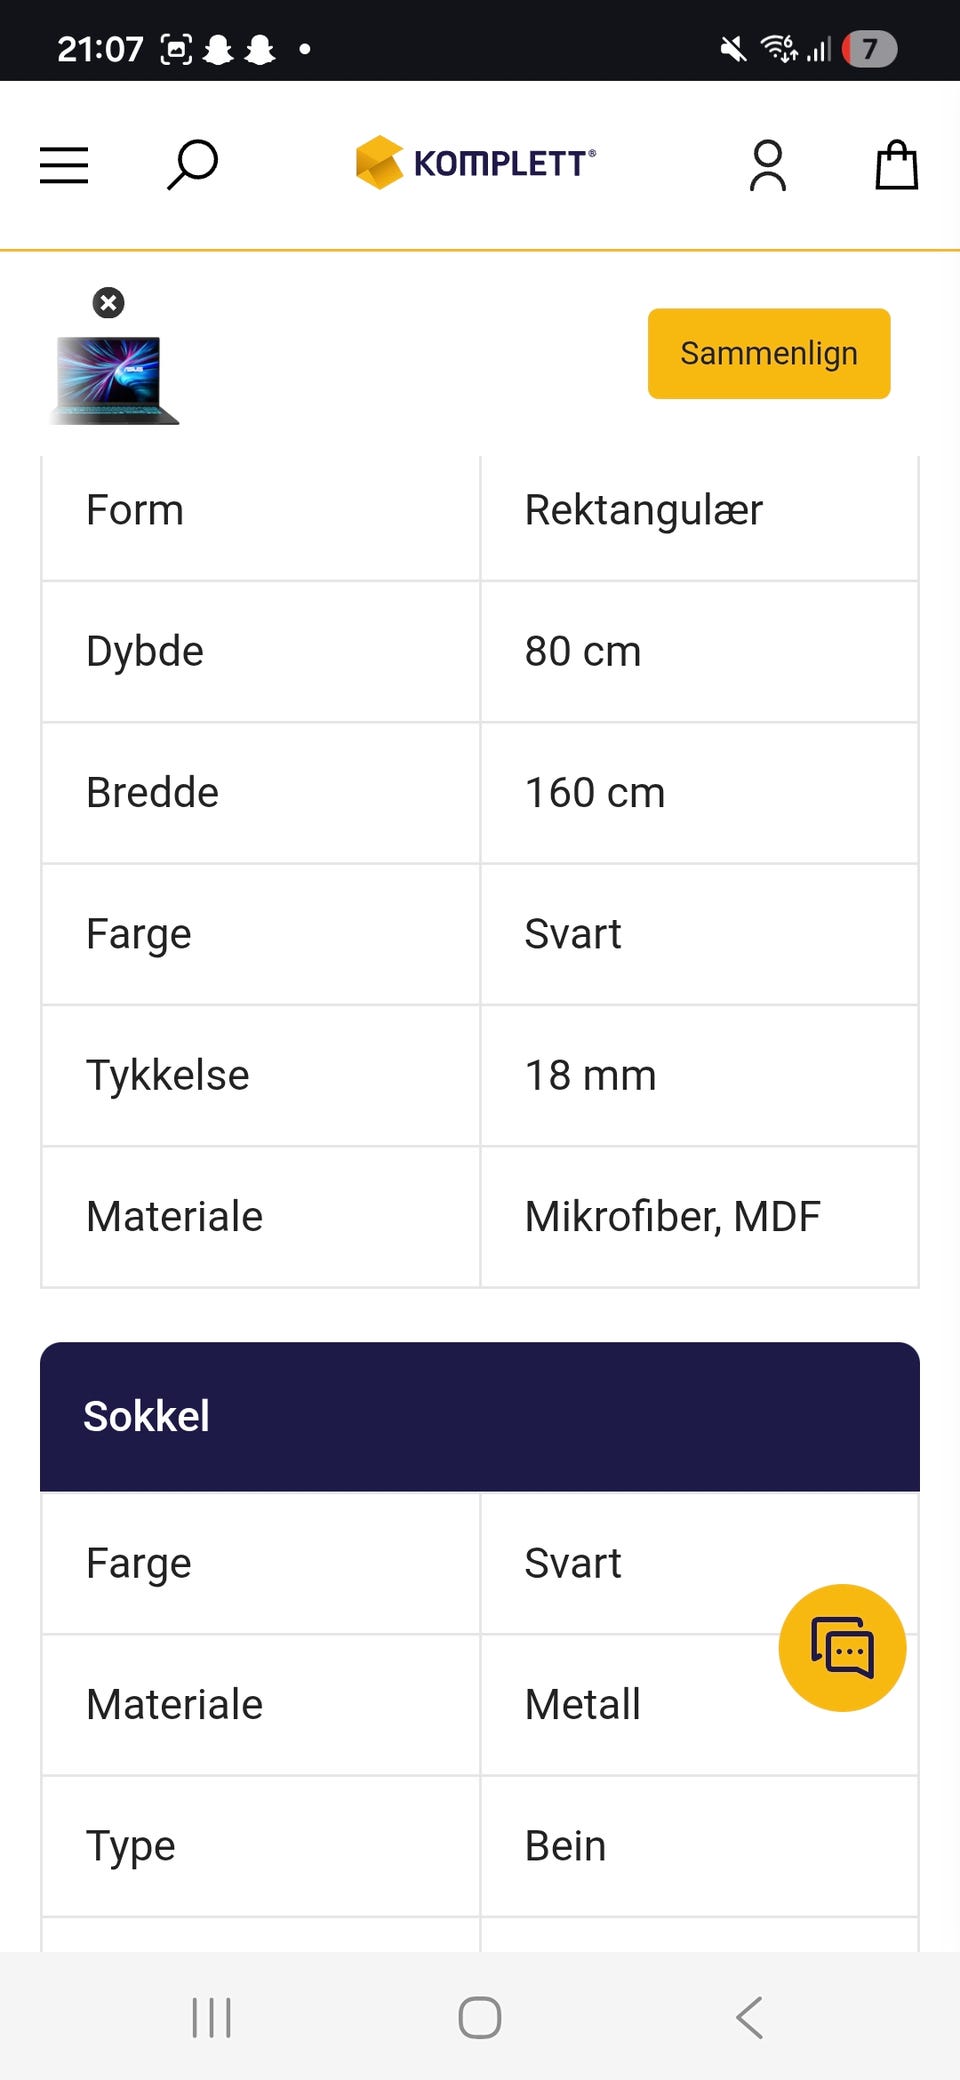Tap the Mikrofiber, MDF material value
Screen dimensions: 960x2080
pyautogui.click(x=672, y=1217)
